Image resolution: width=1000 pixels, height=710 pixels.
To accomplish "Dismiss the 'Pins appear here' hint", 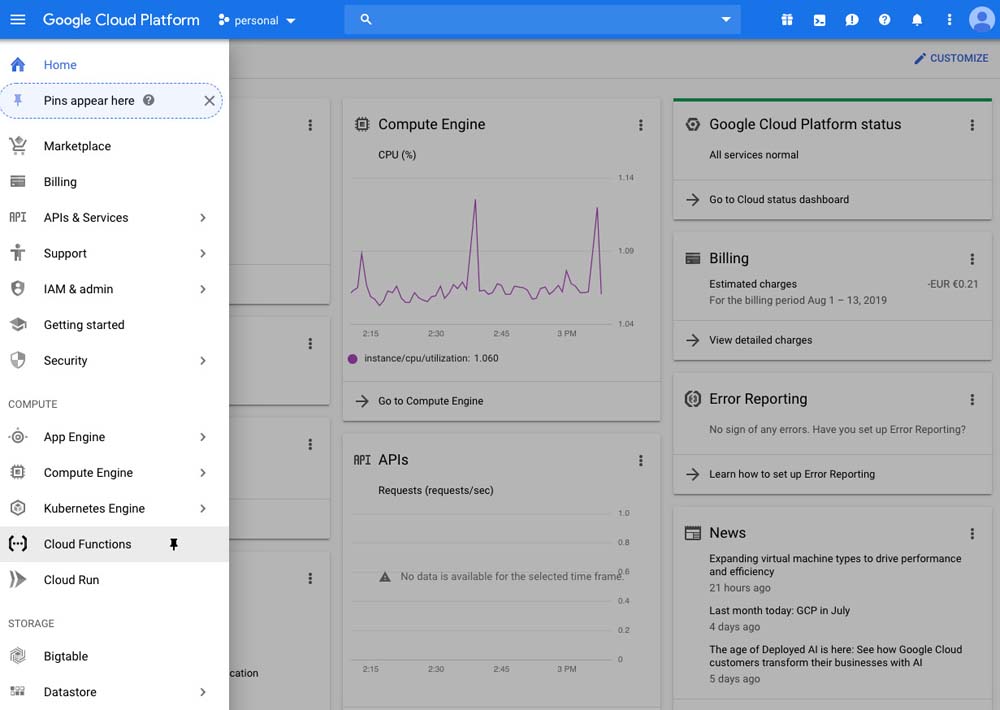I will 209,101.
